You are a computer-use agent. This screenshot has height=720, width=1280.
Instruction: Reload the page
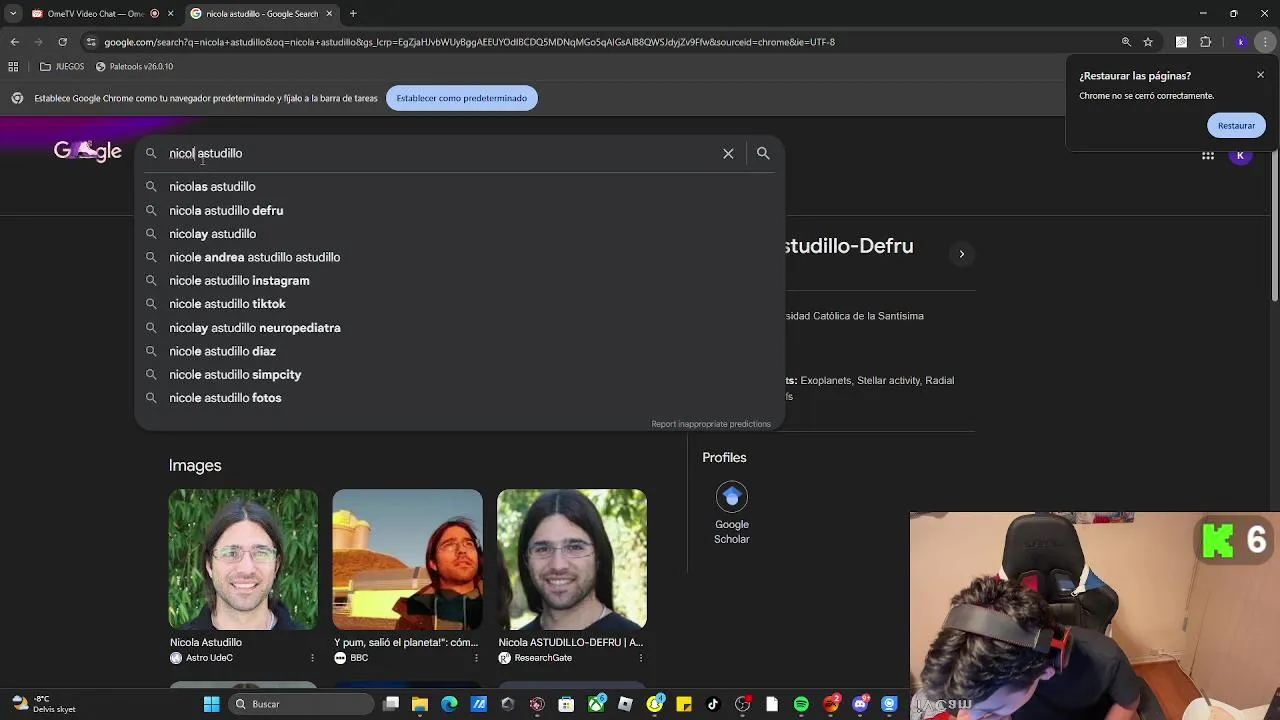pos(62,42)
